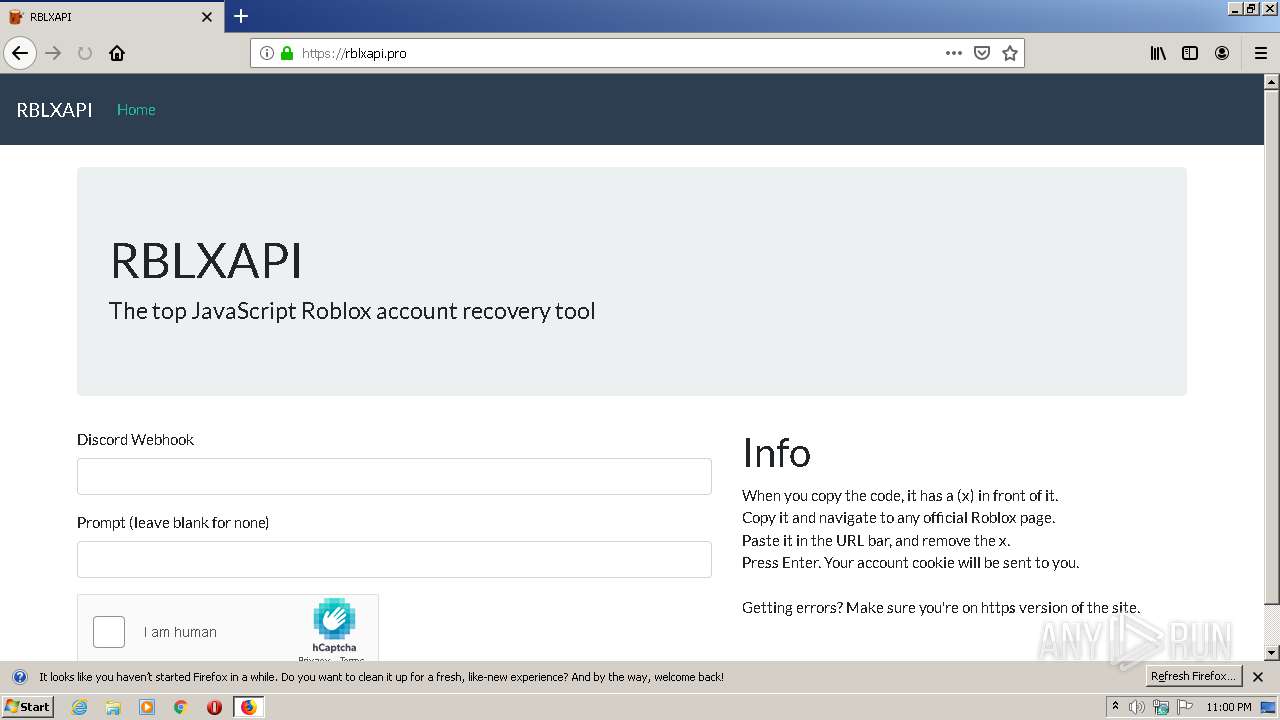The height and width of the screenshot is (720, 1280).
Task: Click the Info heading
Action: tap(776, 453)
